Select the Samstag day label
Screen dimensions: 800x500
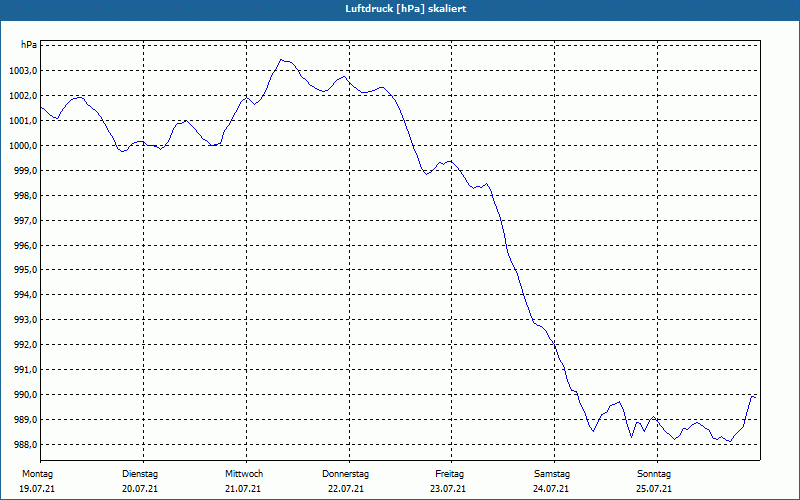[x=552, y=474]
